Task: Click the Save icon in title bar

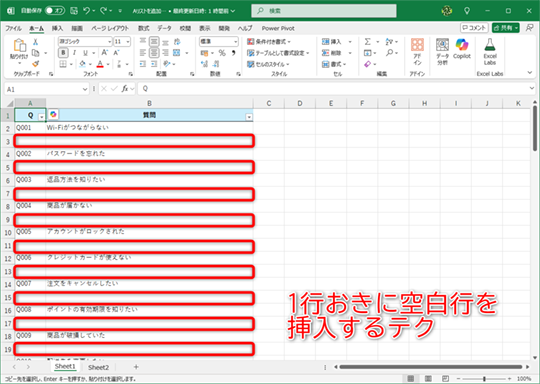Action: (74, 11)
